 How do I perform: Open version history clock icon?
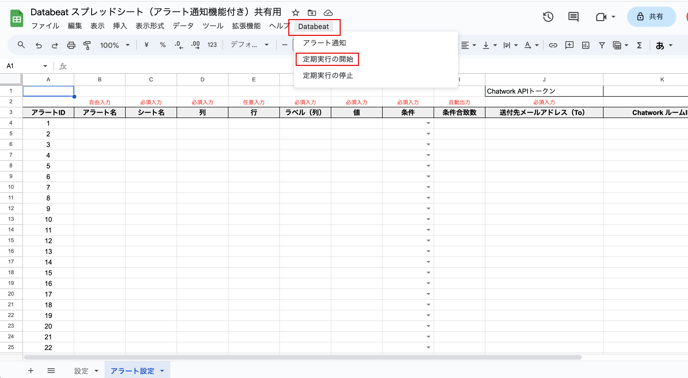coord(548,17)
